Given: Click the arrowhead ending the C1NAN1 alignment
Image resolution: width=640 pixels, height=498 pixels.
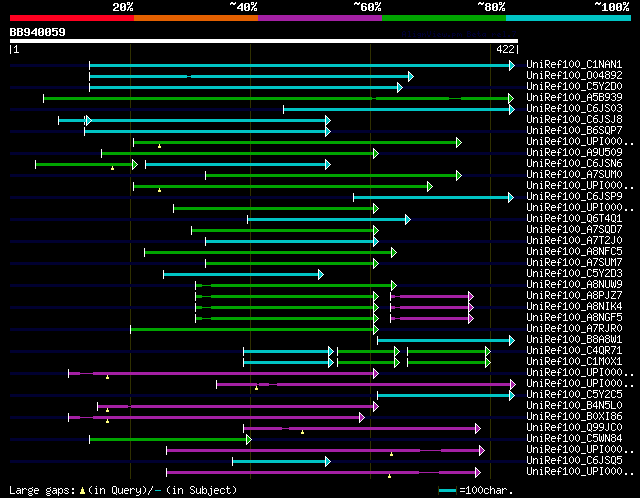Looking at the screenshot, I should point(512,65).
